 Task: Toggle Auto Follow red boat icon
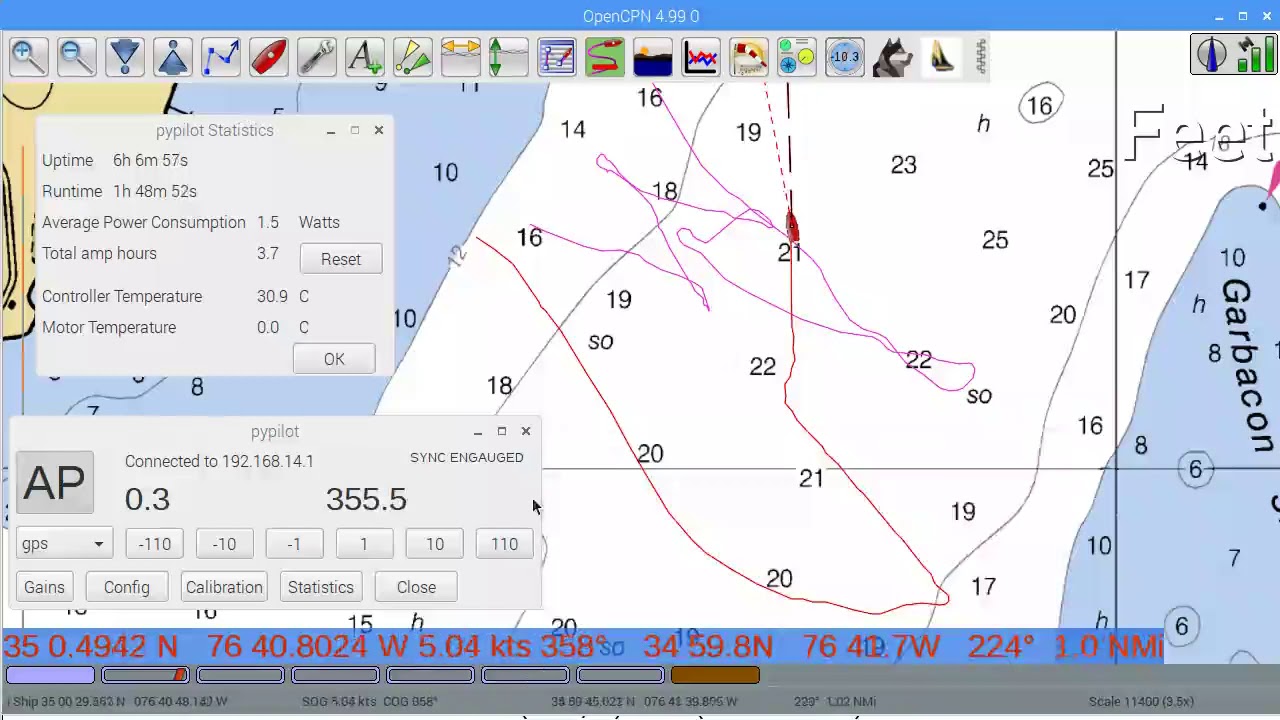tap(269, 57)
